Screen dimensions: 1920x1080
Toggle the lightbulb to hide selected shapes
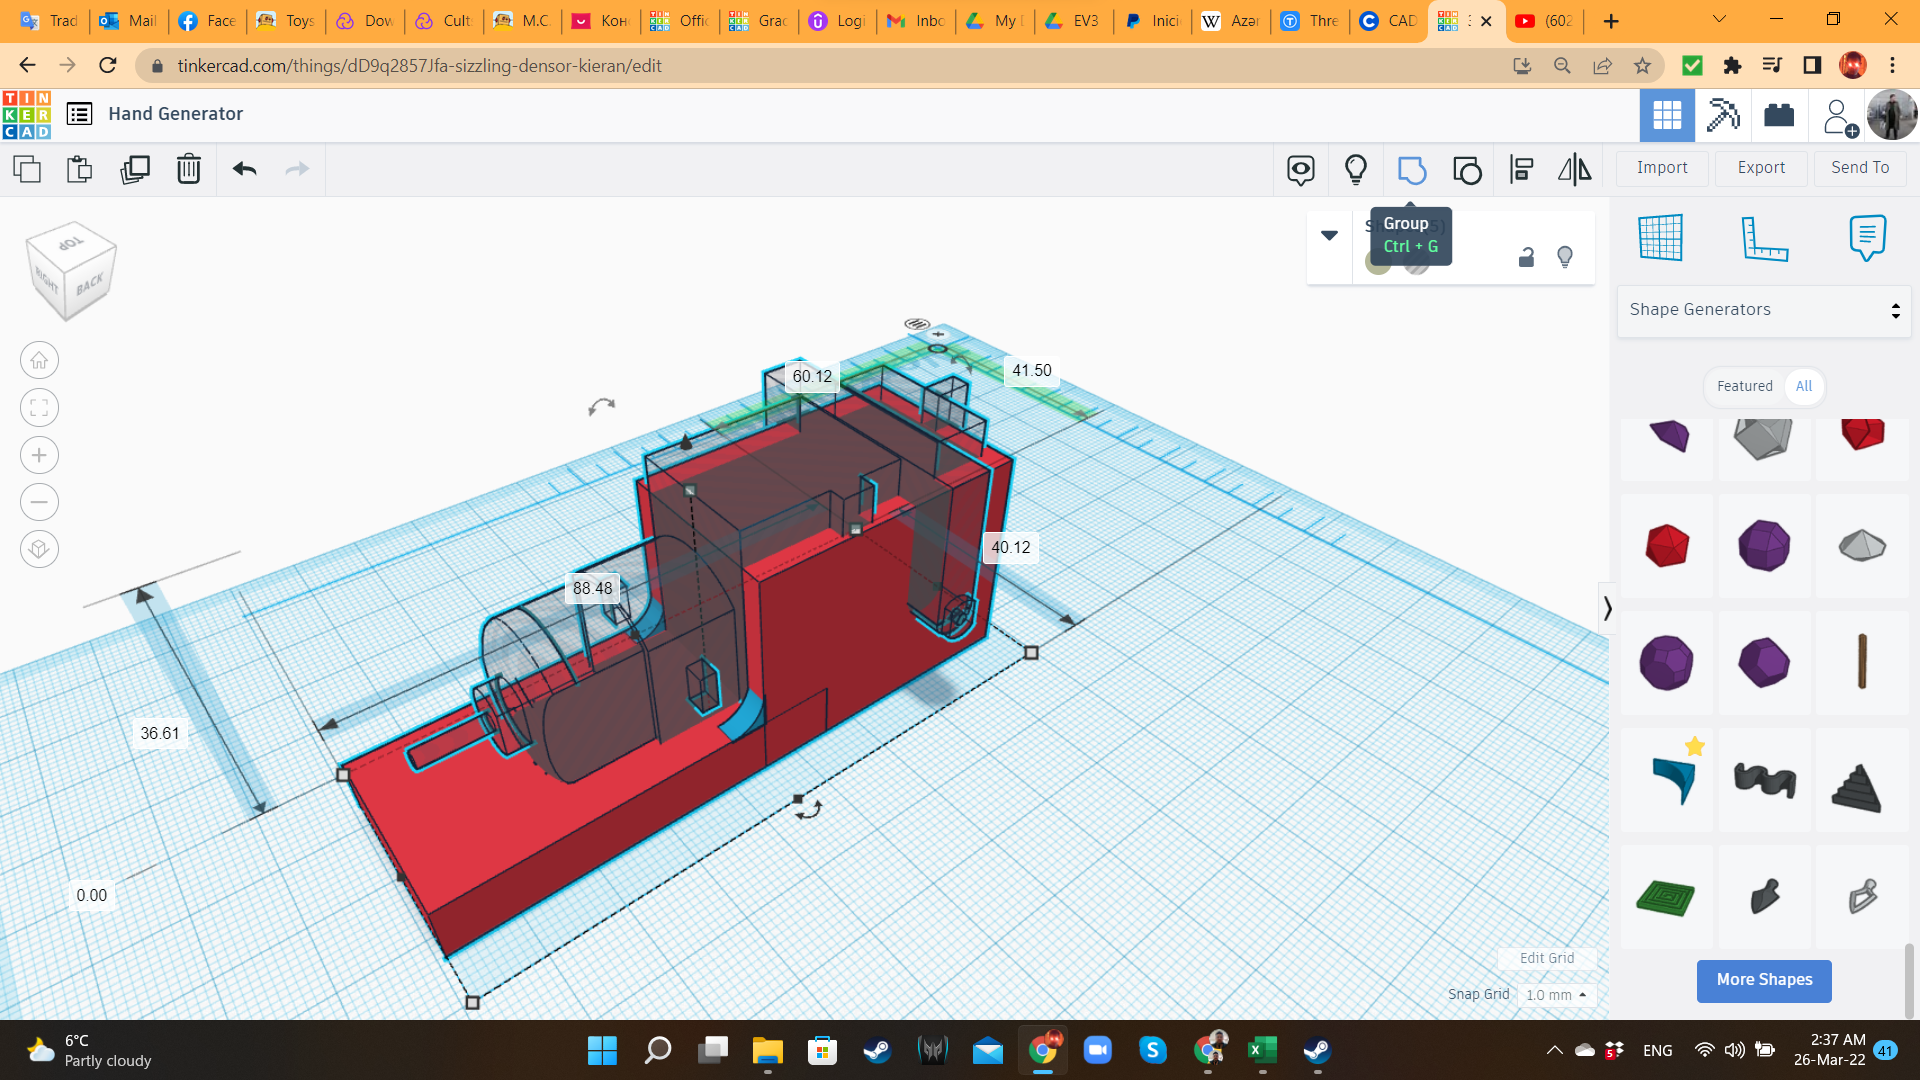pos(1564,257)
